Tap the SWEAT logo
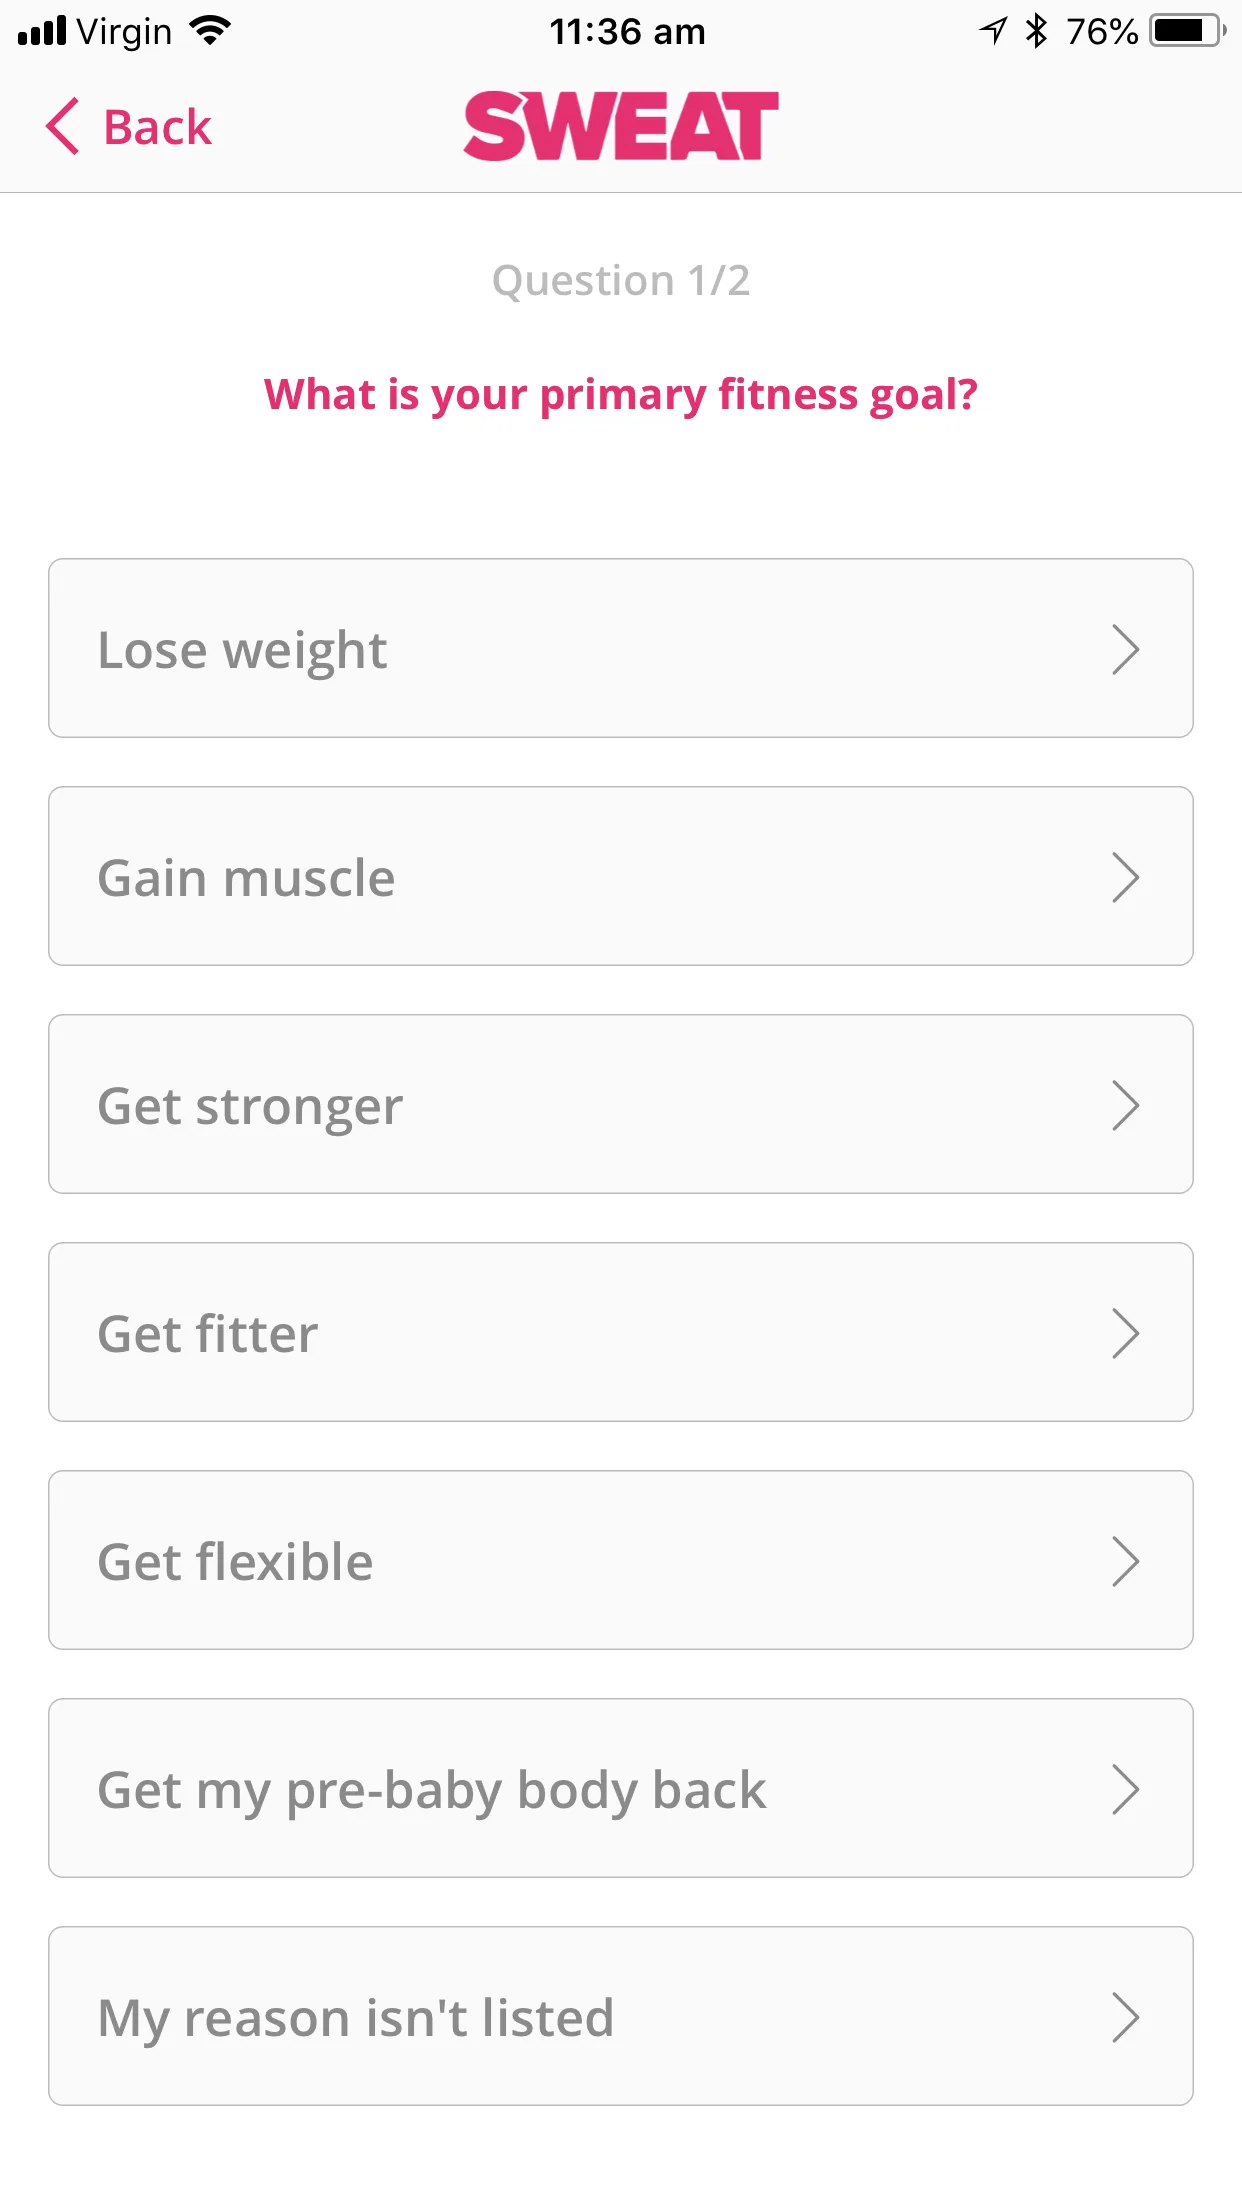The height and width of the screenshot is (2208, 1242). 621,126
